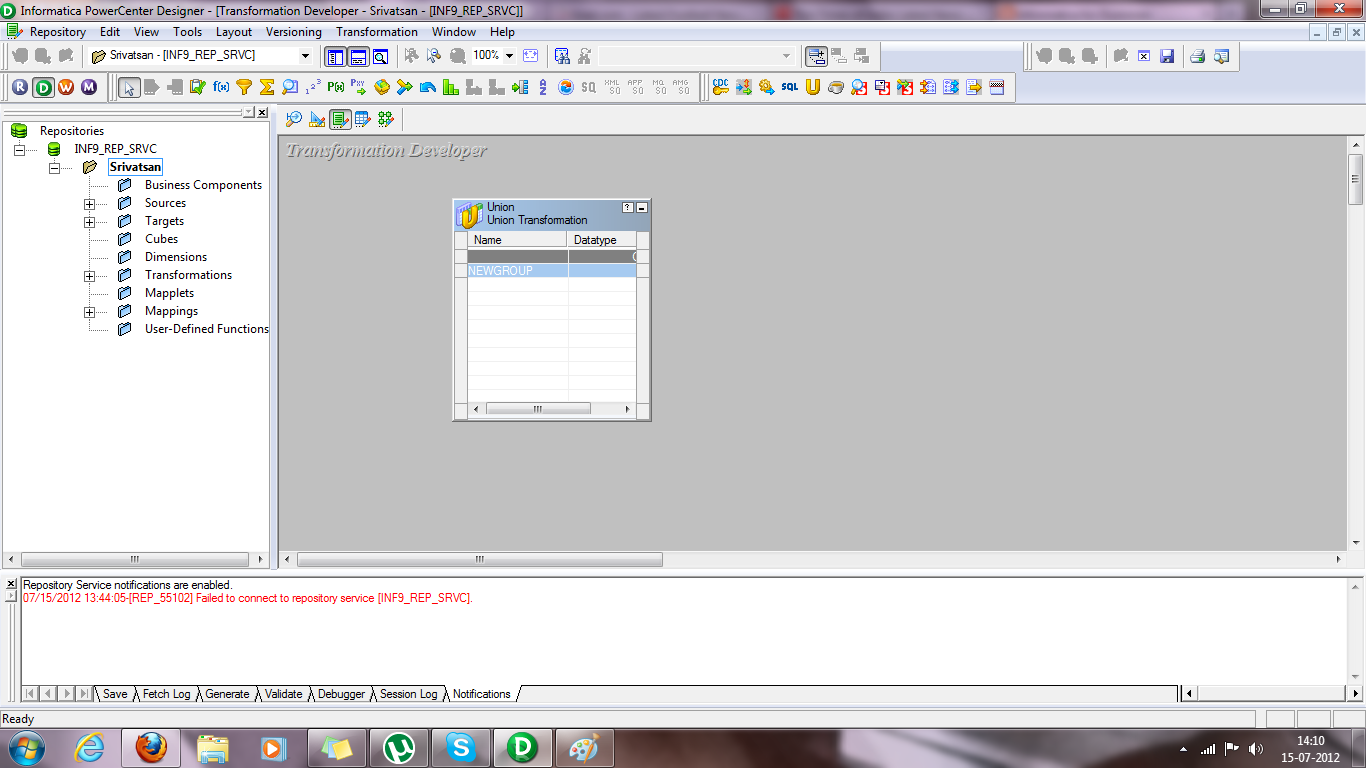Expand the Mappings node
This screenshot has height=768, width=1366.
click(x=89, y=311)
